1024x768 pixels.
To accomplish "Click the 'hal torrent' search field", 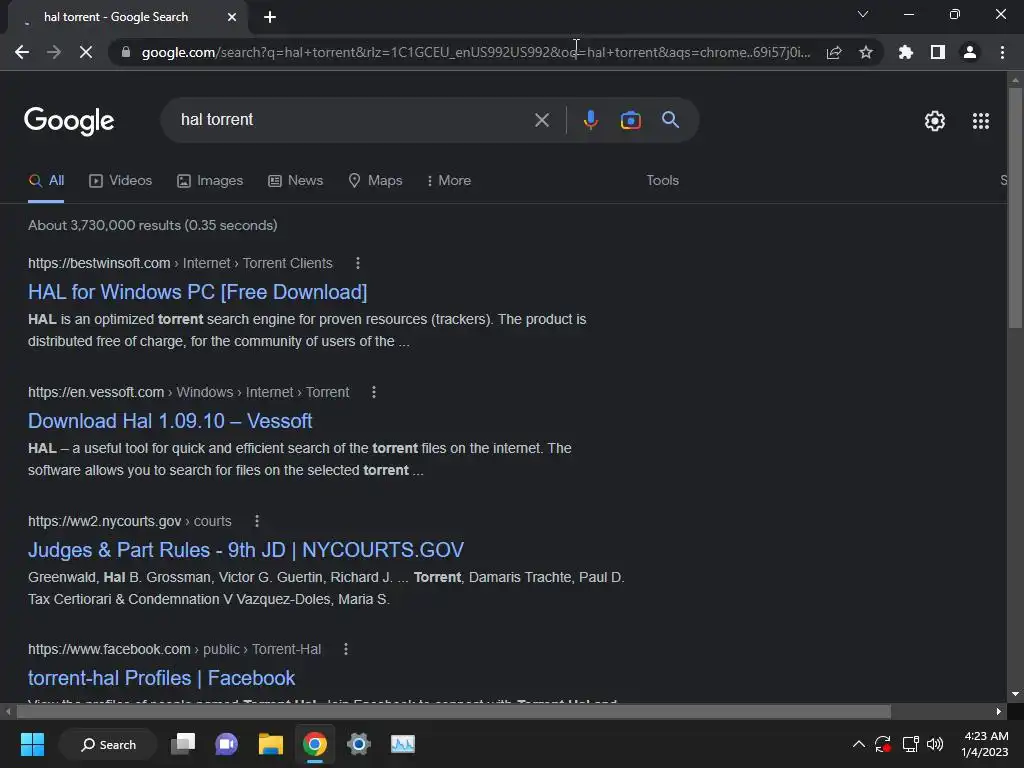I will click(x=353, y=120).
